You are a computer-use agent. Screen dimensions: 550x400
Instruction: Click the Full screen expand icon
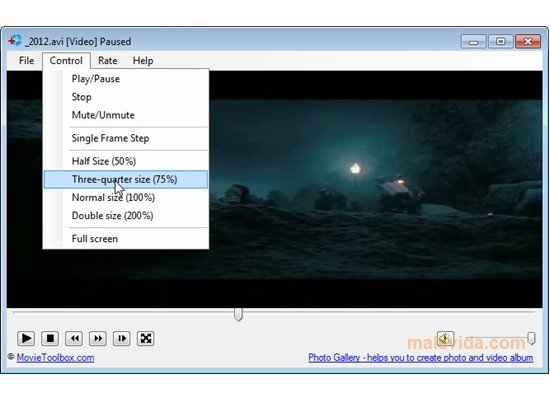tap(146, 339)
